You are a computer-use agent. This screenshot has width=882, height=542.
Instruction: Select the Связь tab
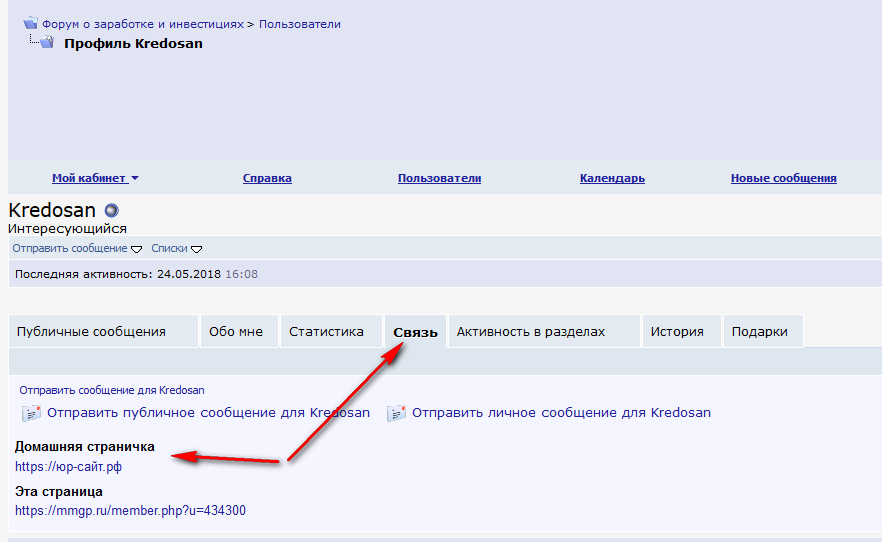point(415,332)
